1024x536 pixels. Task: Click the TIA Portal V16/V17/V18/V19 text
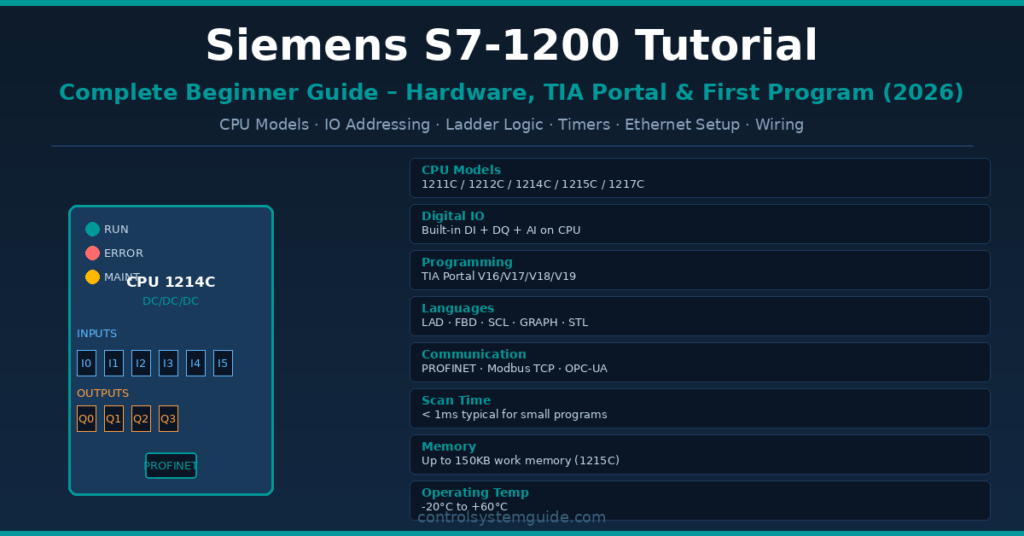pos(498,276)
